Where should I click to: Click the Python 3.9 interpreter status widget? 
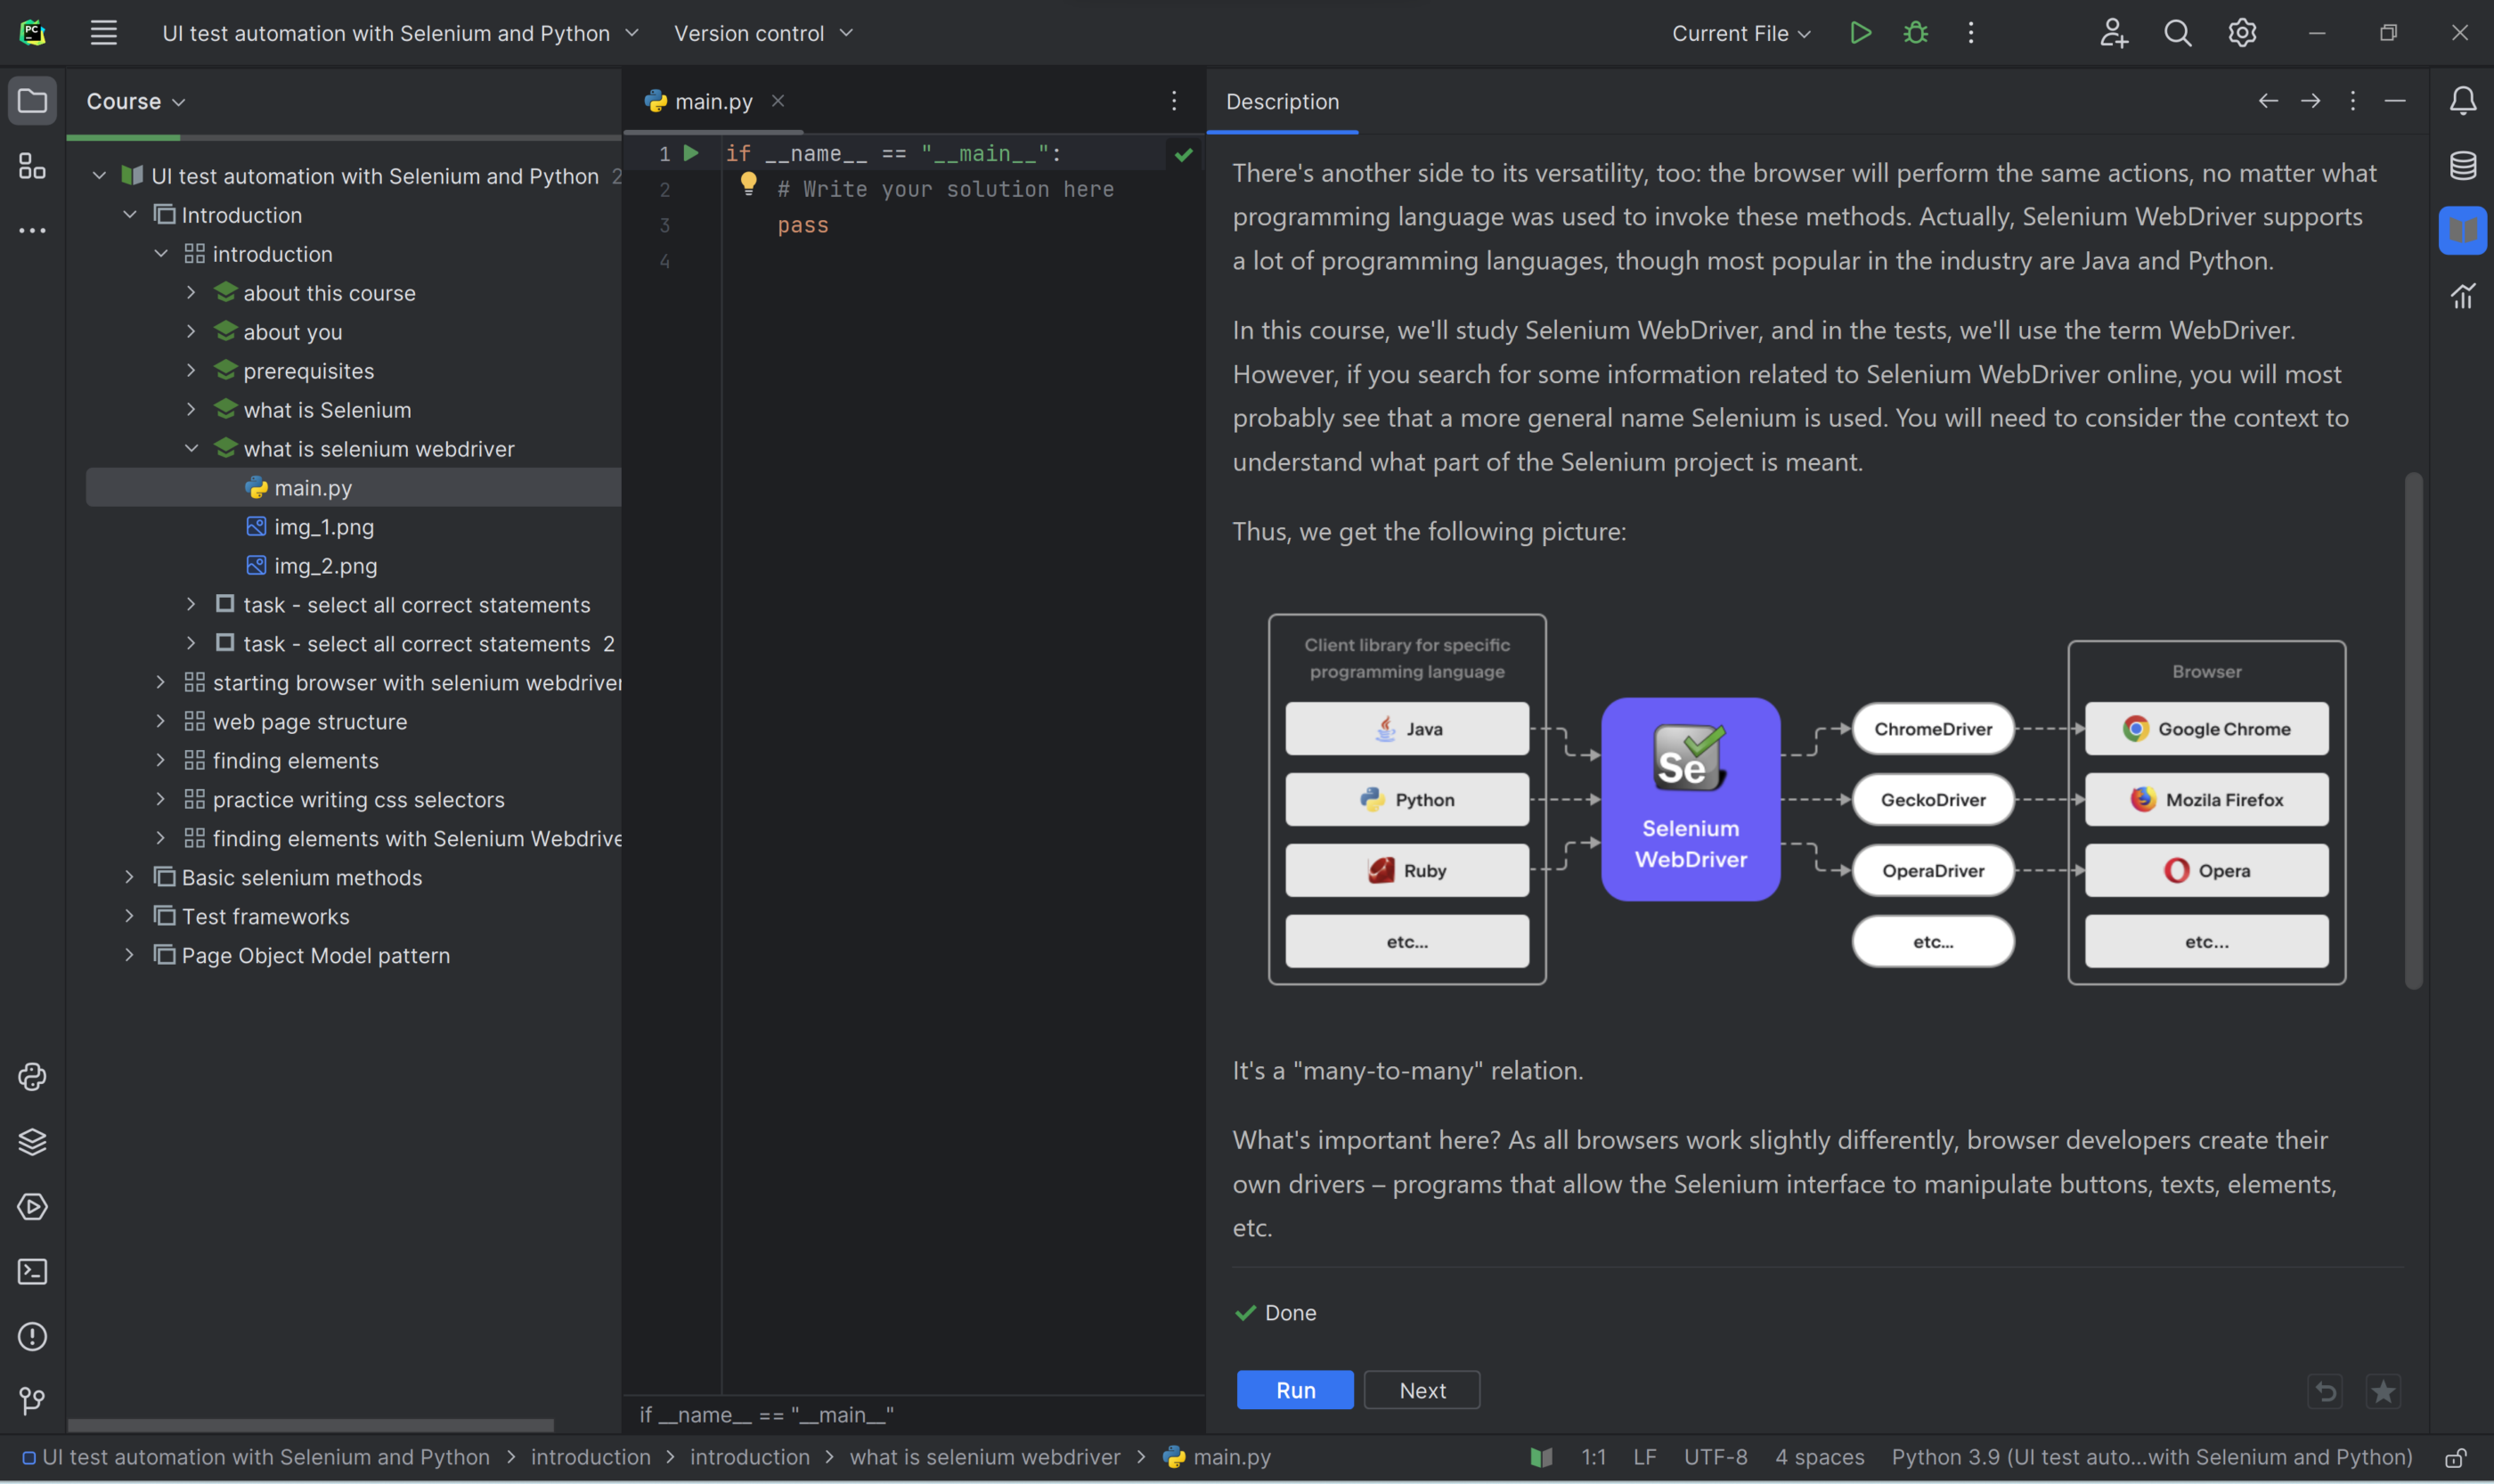tap(2152, 1457)
